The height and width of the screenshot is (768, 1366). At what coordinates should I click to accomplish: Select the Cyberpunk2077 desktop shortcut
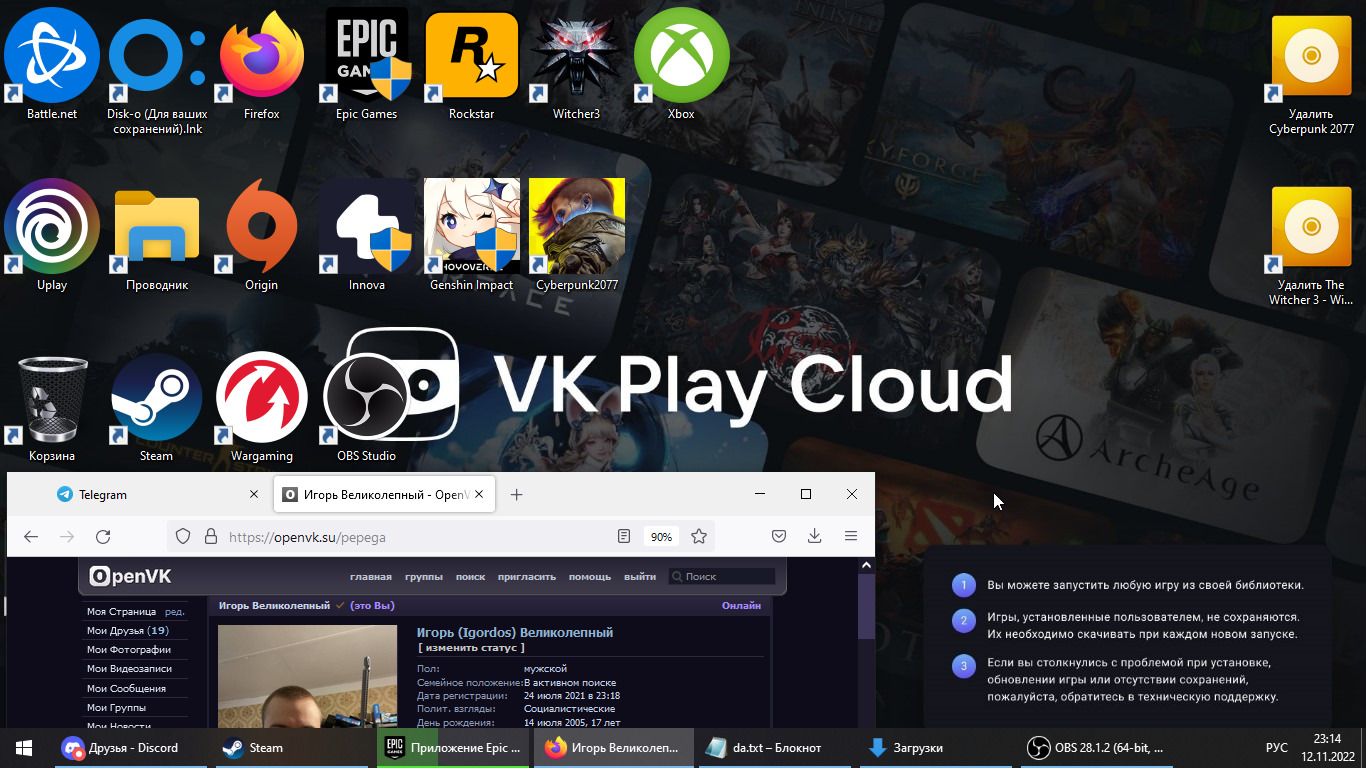(x=577, y=235)
